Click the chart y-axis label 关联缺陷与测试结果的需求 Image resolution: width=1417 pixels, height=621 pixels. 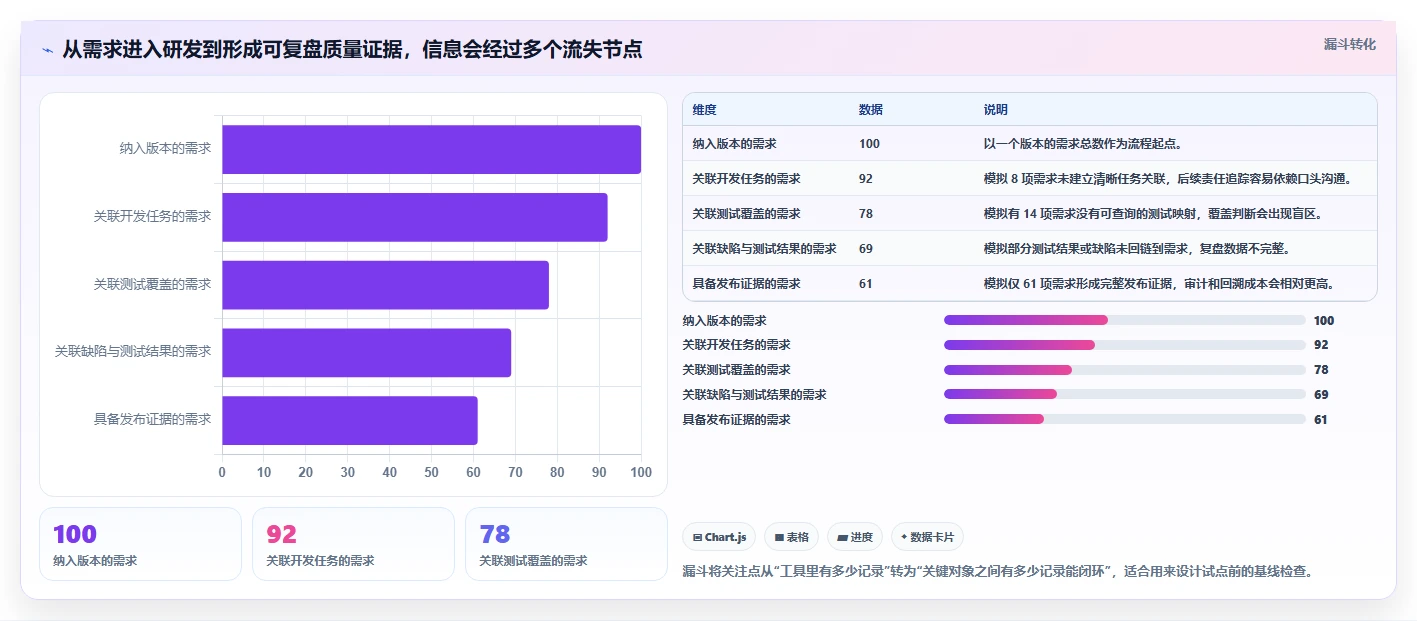click(x=133, y=352)
